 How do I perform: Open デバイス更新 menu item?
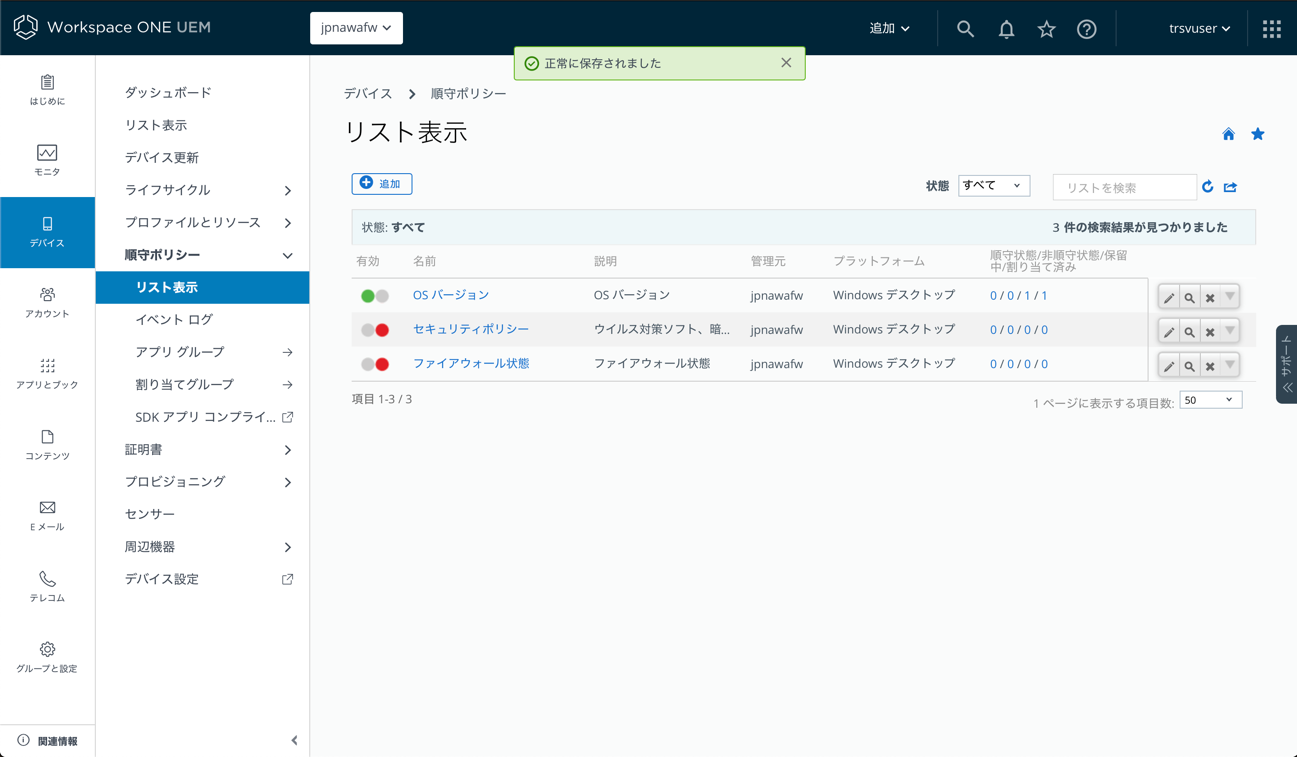[x=161, y=158]
